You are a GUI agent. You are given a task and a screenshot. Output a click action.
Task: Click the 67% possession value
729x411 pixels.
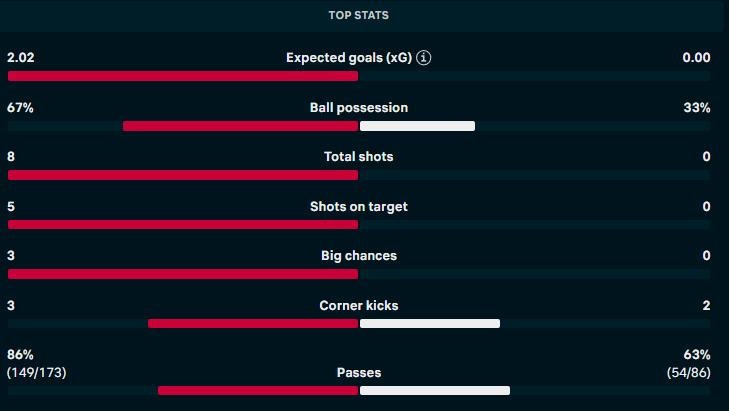[x=20, y=108]
